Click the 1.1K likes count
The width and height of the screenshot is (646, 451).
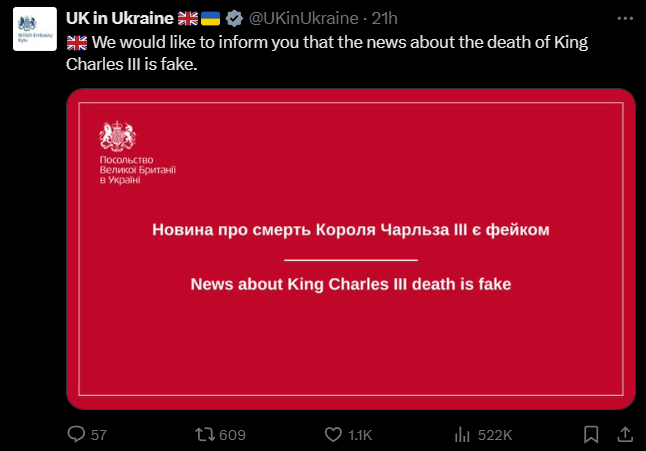pyautogui.click(x=360, y=434)
